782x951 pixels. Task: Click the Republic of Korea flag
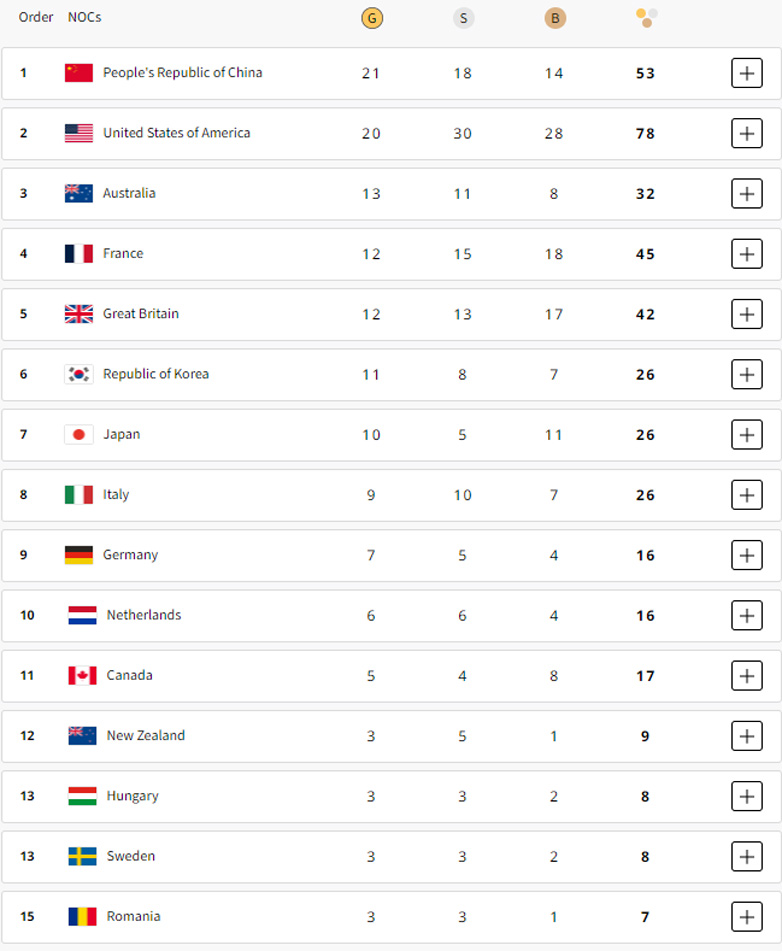(79, 374)
